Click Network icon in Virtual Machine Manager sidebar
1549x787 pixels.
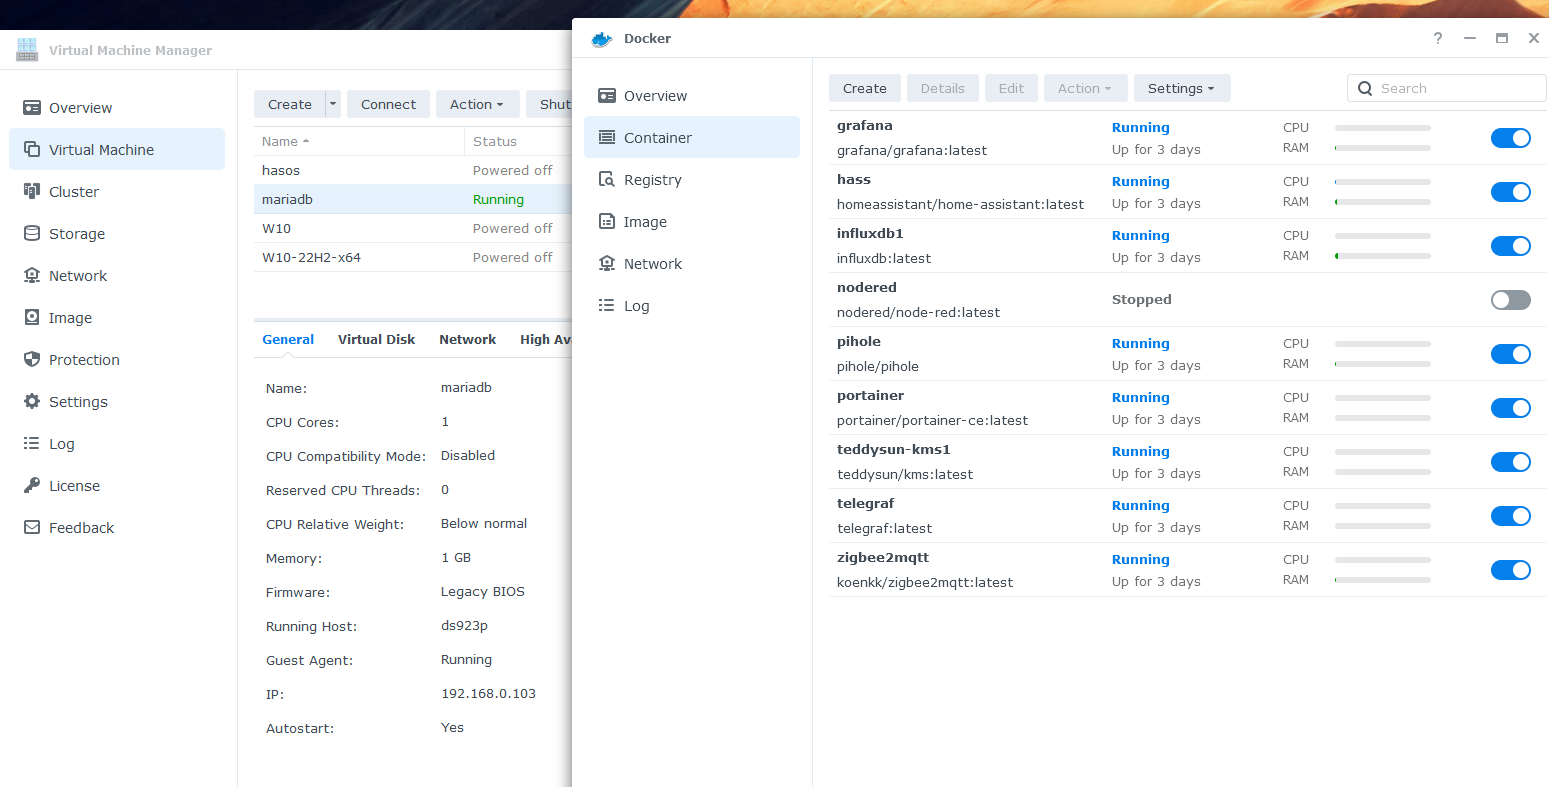[32, 275]
